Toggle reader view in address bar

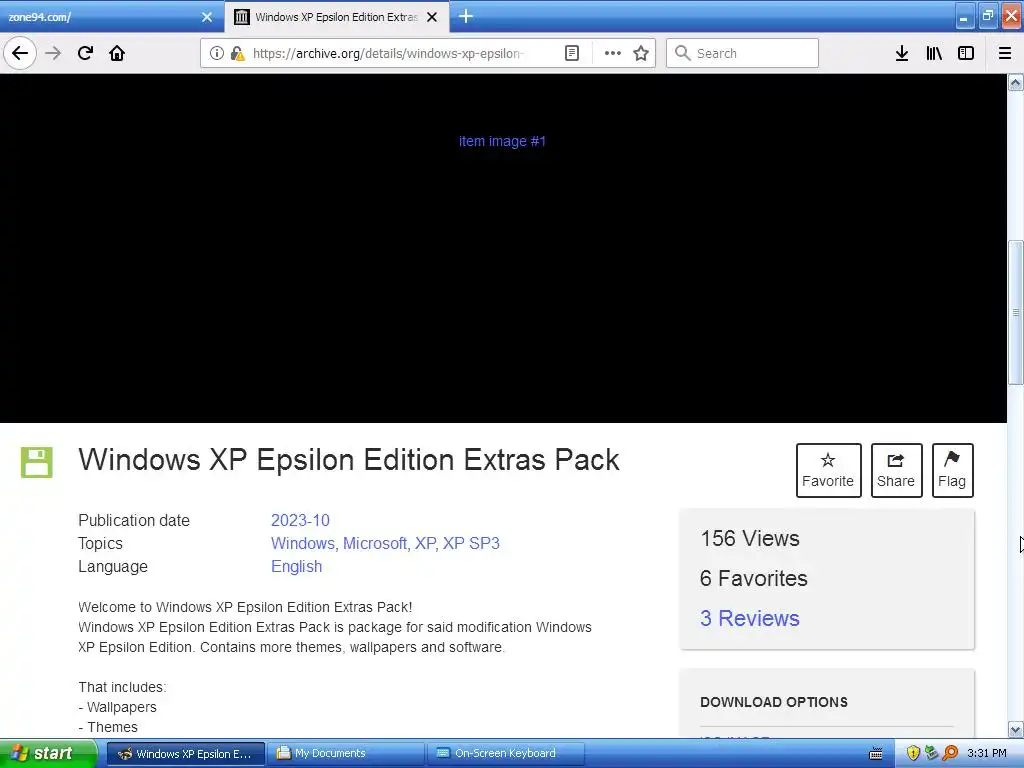pyautogui.click(x=571, y=53)
